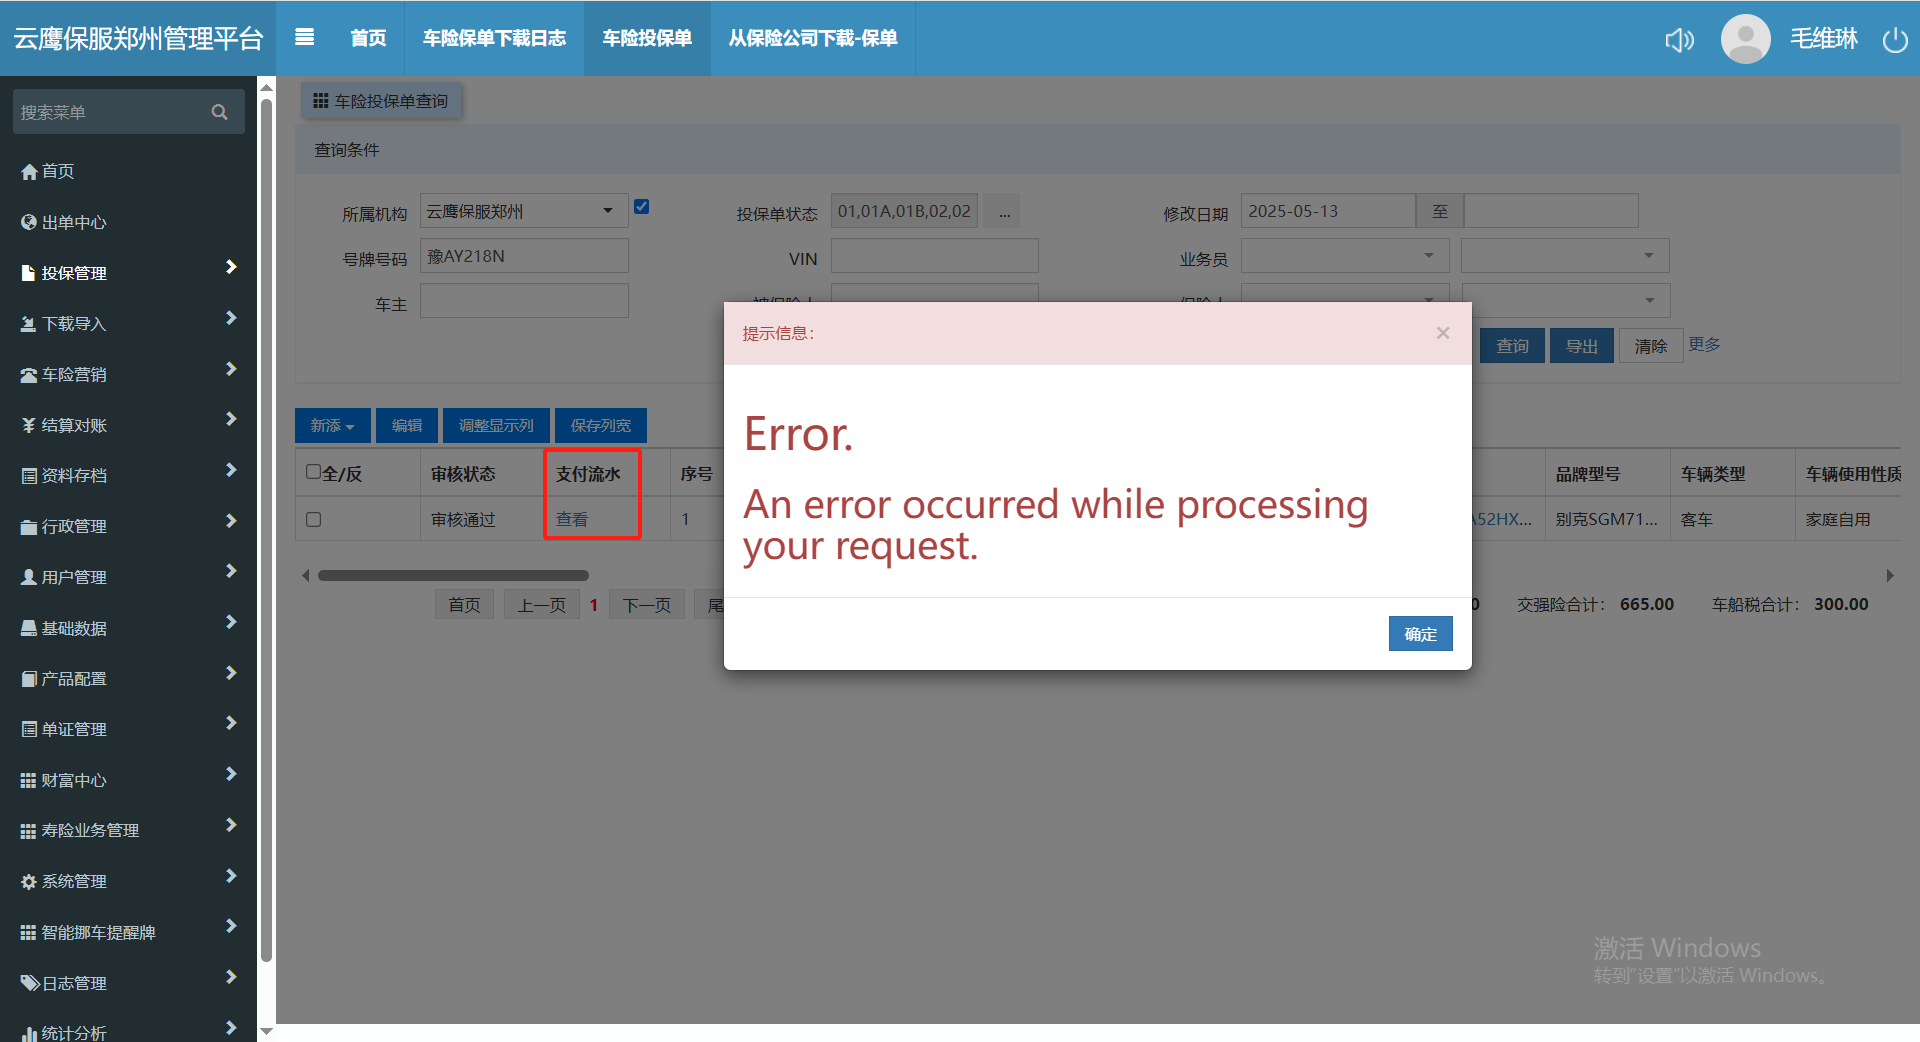Screen dimensions: 1920x1042
Task: Open the 车险投保单查询 sub-tab
Action: click(x=381, y=101)
